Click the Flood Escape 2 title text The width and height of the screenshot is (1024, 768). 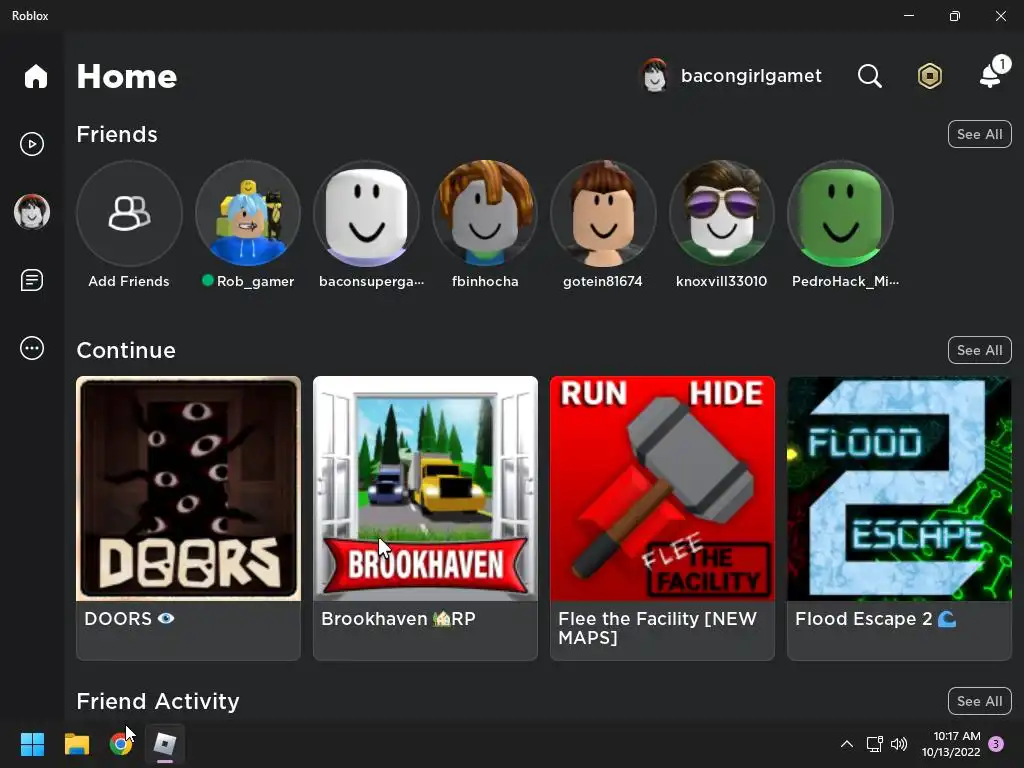tap(875, 618)
